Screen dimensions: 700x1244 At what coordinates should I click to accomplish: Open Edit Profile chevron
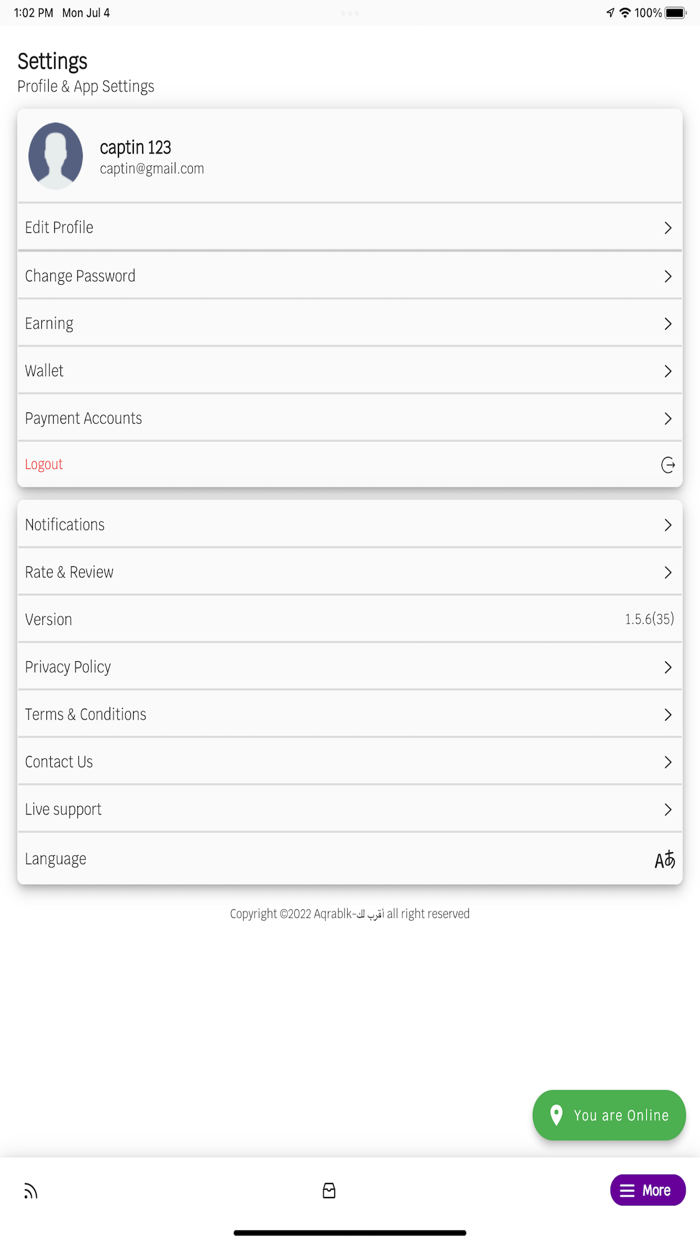668,228
